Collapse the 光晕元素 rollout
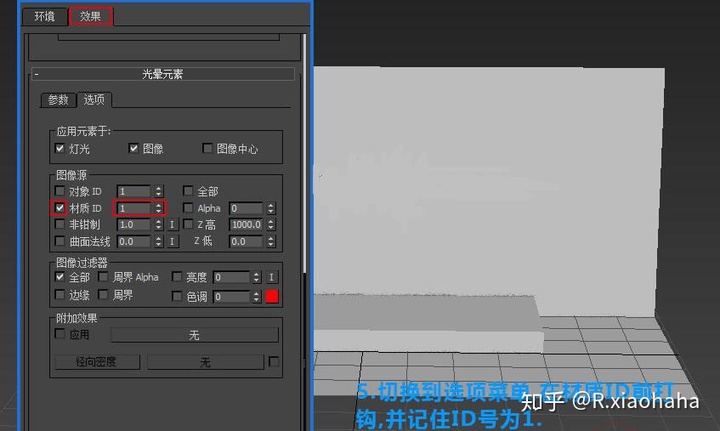 (163, 74)
